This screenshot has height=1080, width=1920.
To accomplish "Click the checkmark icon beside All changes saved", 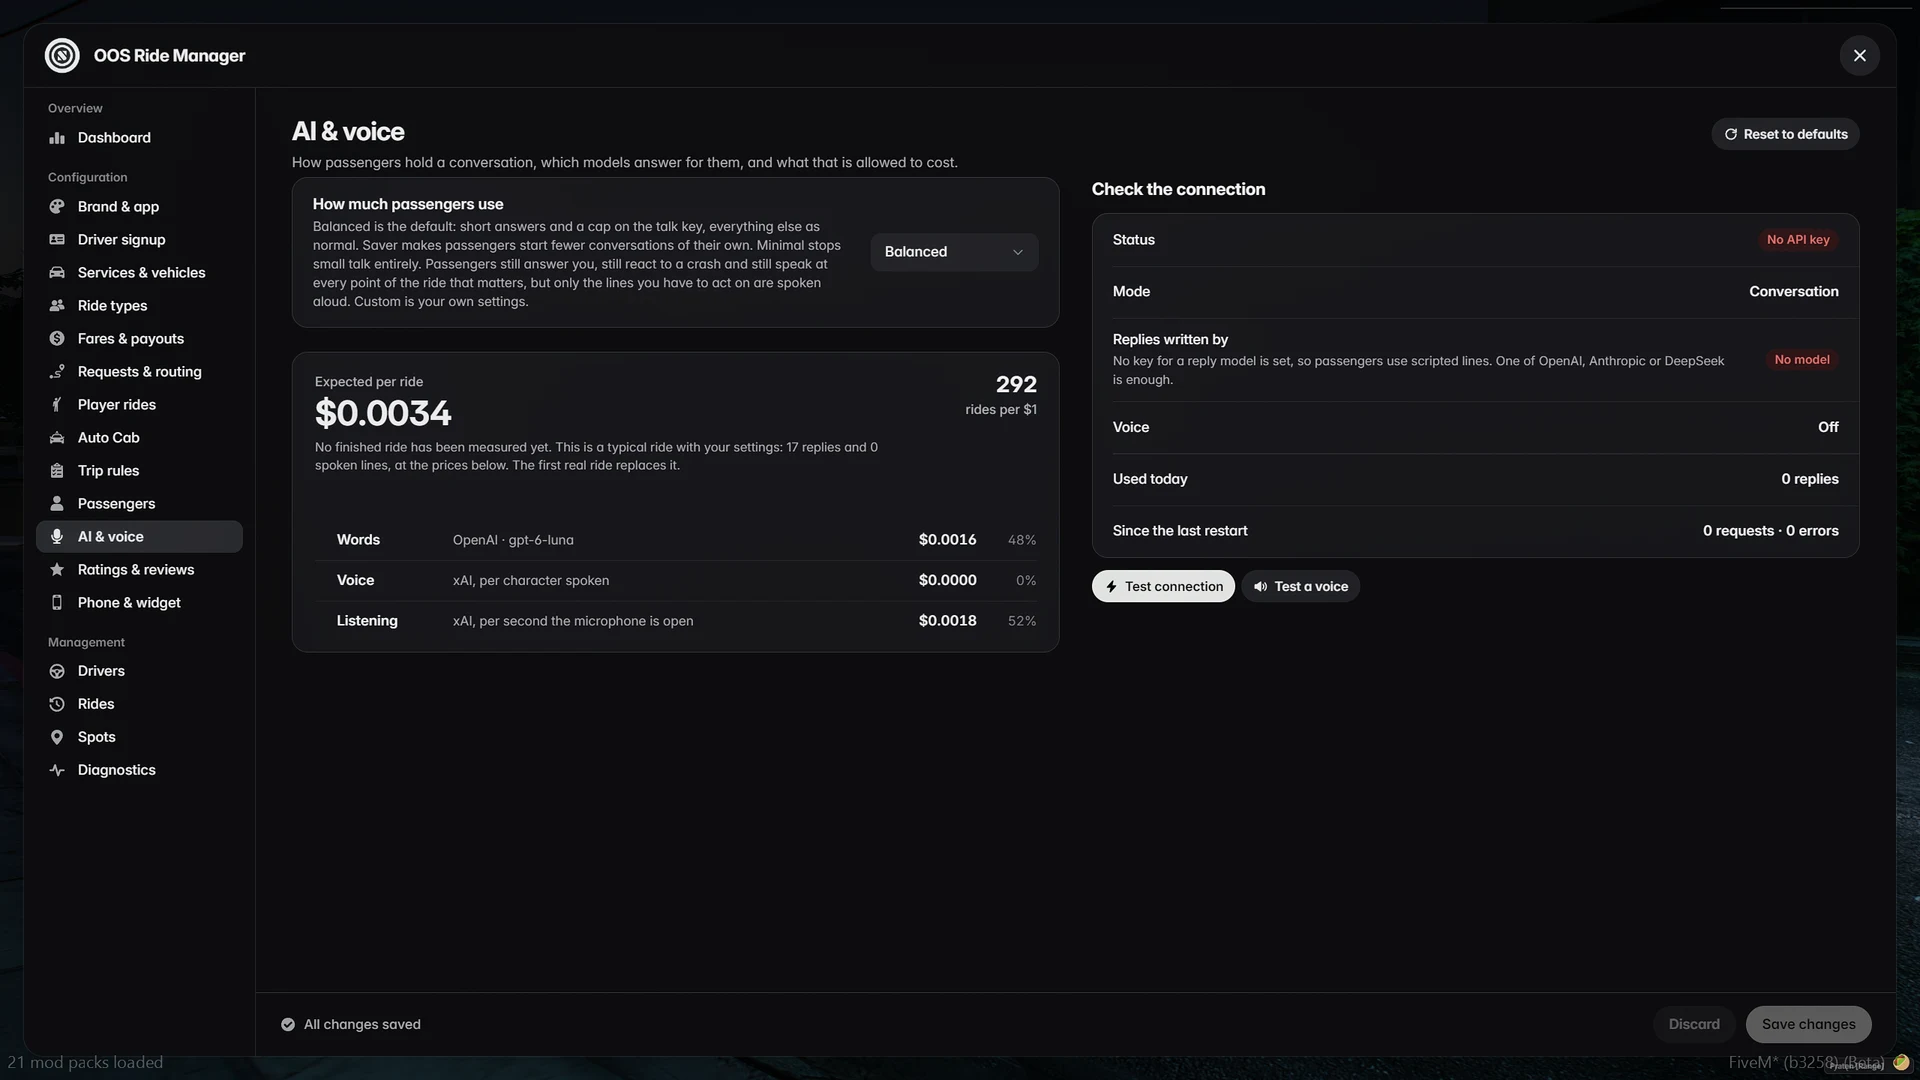I will (288, 1024).
